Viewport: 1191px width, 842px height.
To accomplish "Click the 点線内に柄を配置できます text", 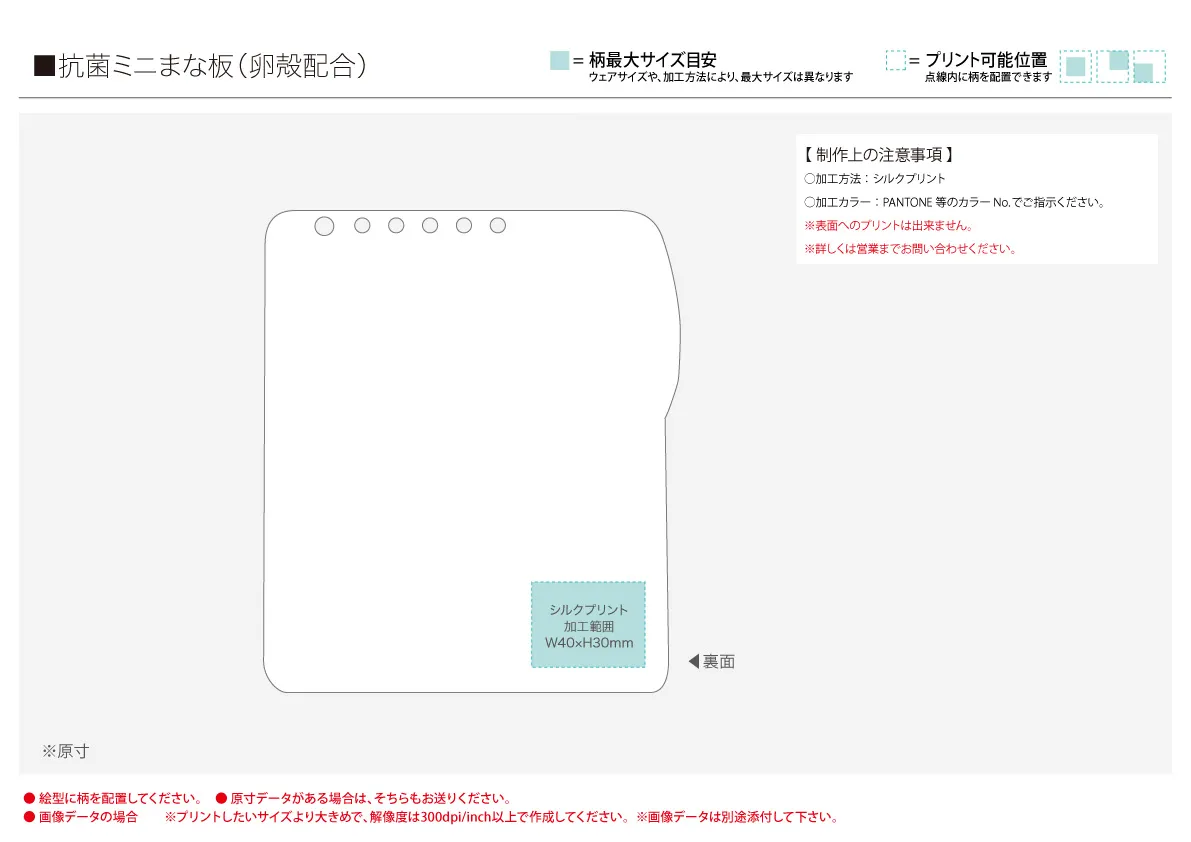I will (988, 77).
